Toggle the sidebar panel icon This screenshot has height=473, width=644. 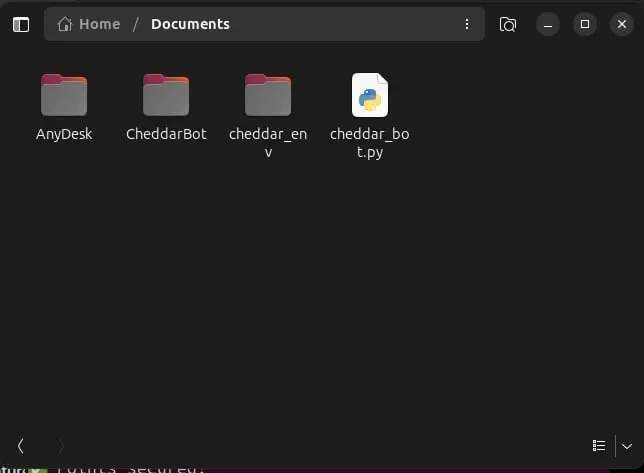pos(21,25)
